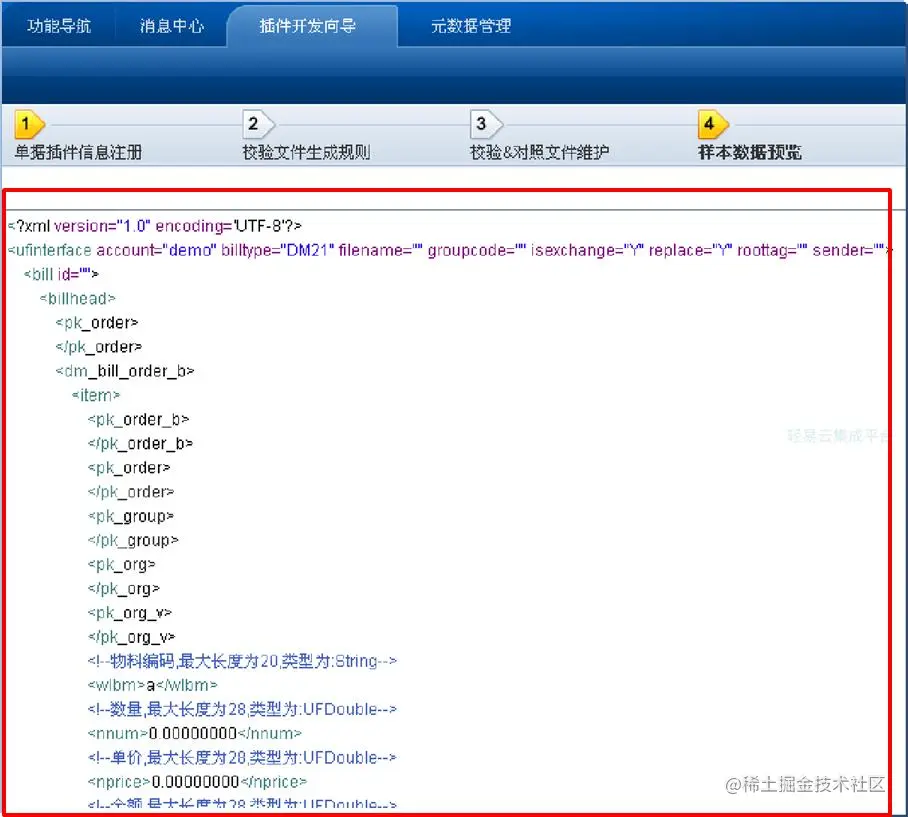The height and width of the screenshot is (817, 908).
Task: Go to 样本数据预览 step
Action: click(x=750, y=152)
